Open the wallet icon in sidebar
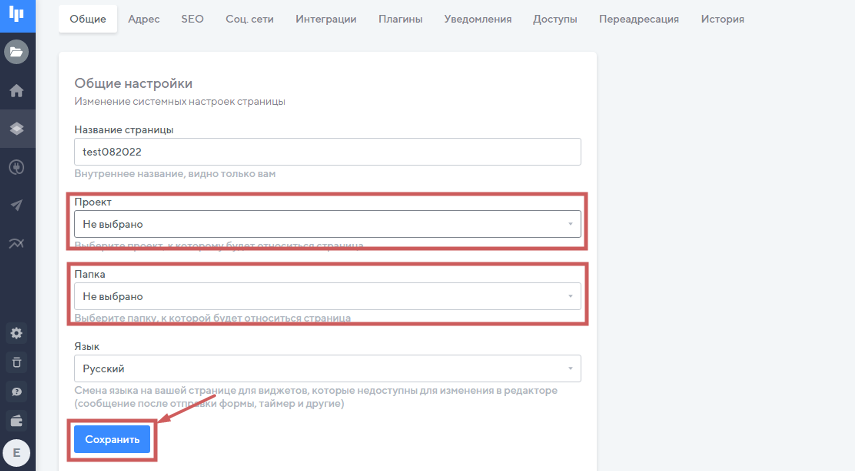The height and width of the screenshot is (471, 855). [16, 419]
